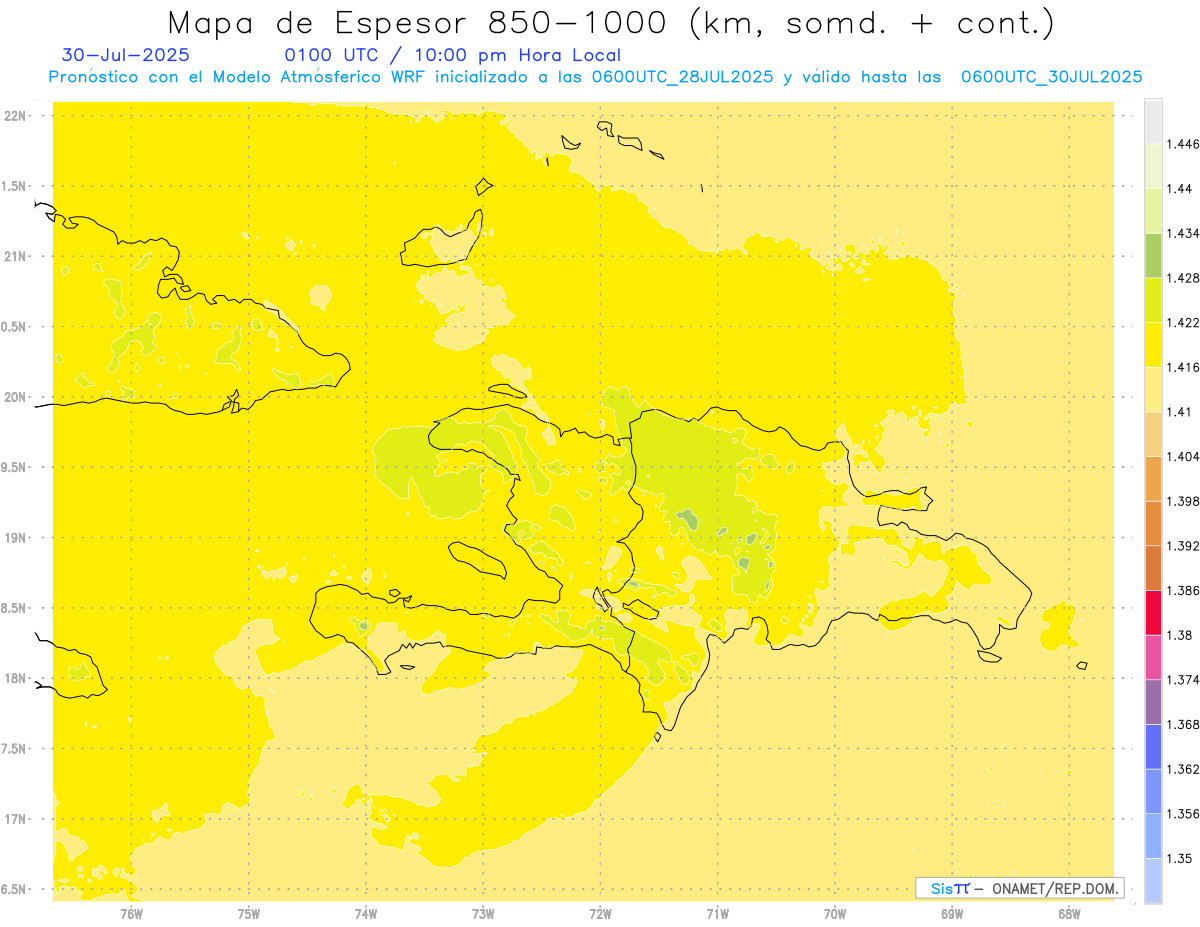Click the longitude label "69W"
This screenshot has height=927, width=1200.
click(952, 914)
